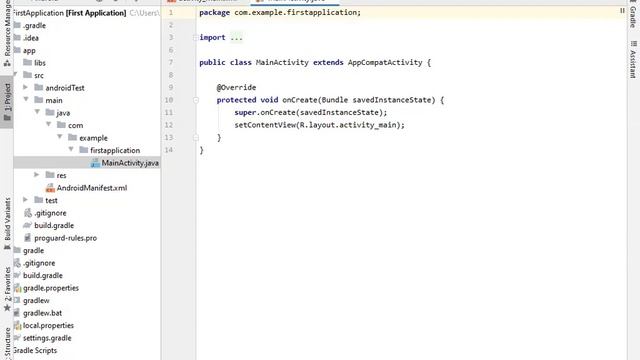
Task: Collapse the example package arrow
Action: [x=60, y=137]
